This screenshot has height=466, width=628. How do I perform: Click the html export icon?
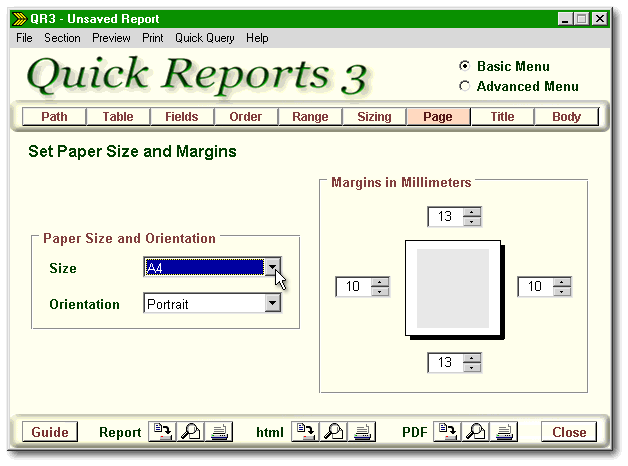point(305,432)
